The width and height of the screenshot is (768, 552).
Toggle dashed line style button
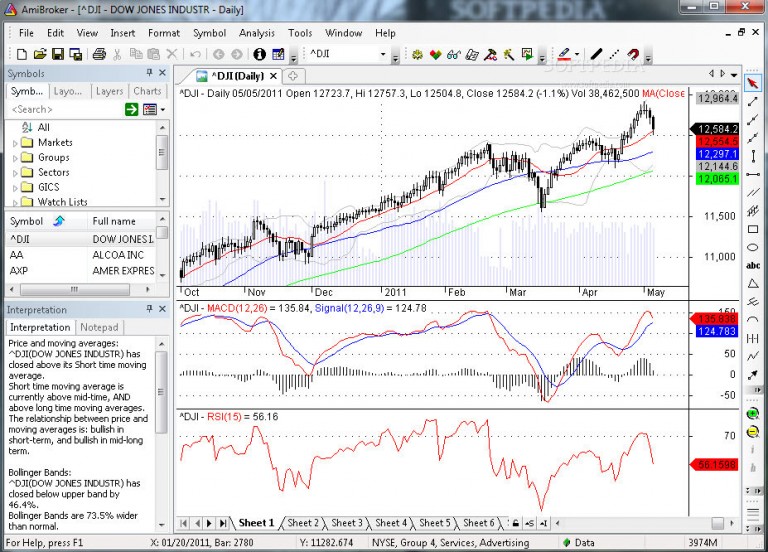(614, 54)
